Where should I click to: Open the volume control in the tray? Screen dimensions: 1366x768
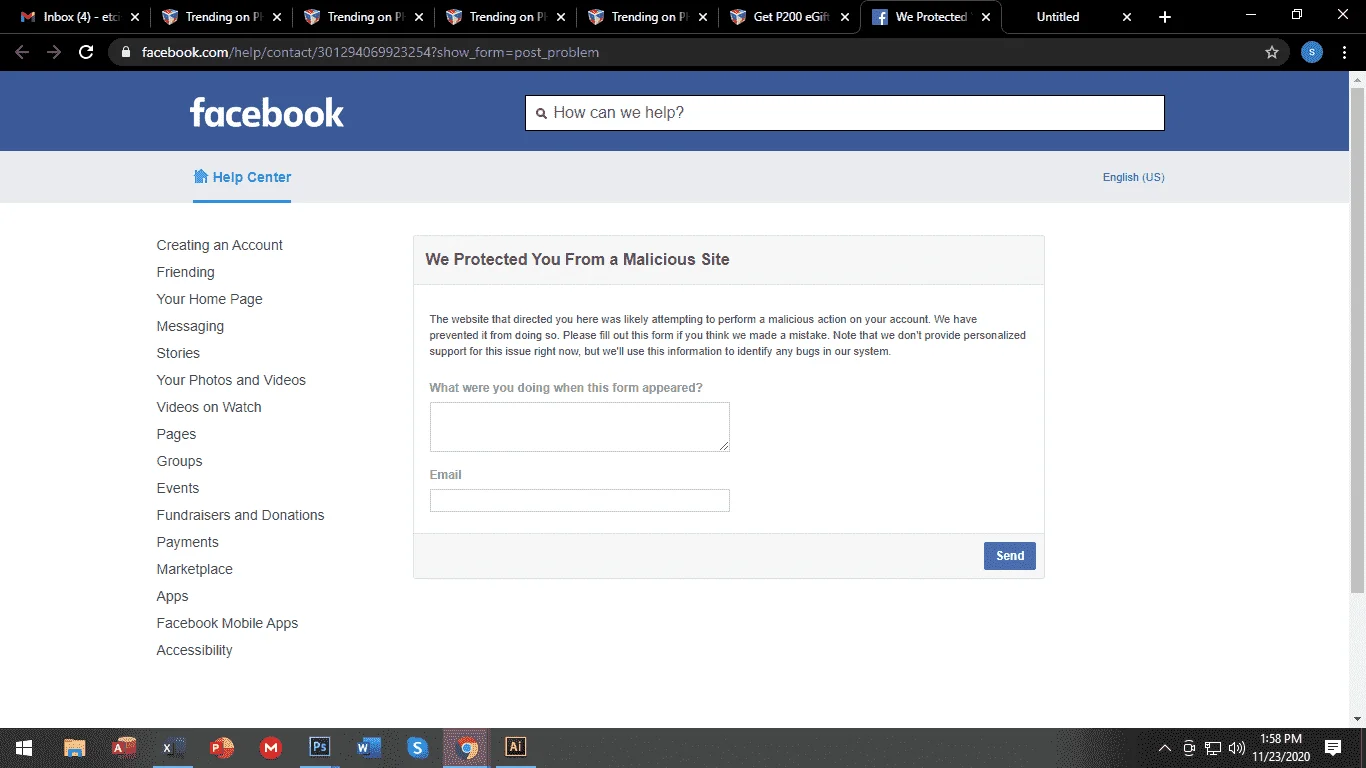(1237, 748)
